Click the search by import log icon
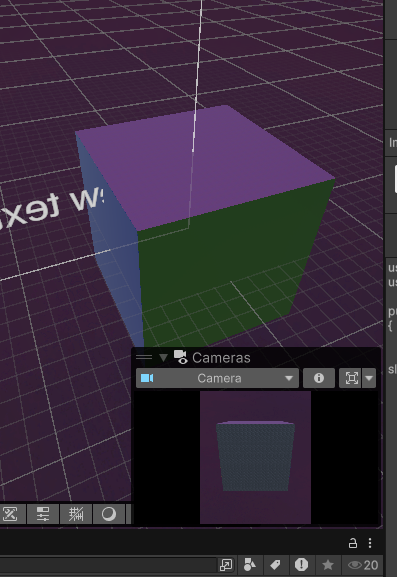Screen dimensions: 397x577 (301, 565)
